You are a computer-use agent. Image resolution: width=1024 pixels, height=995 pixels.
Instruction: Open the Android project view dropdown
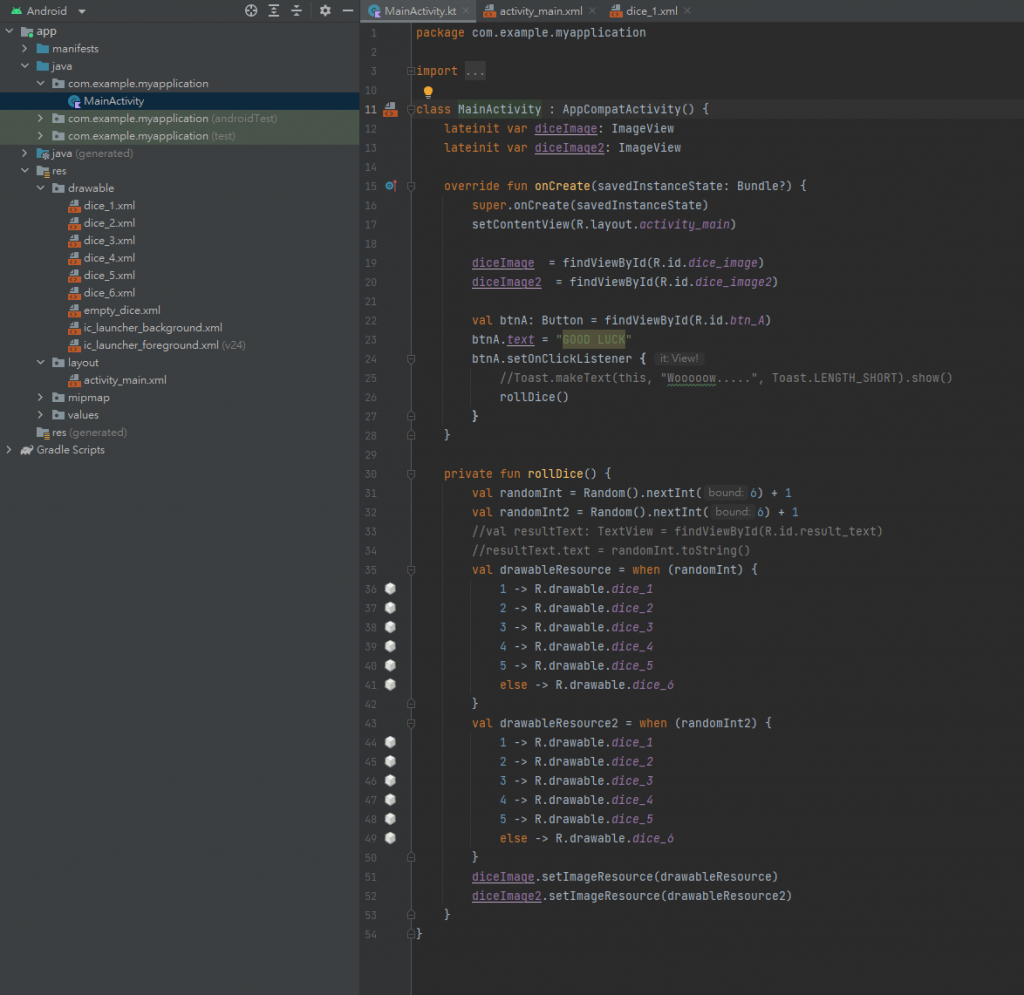pyautogui.click(x=82, y=11)
